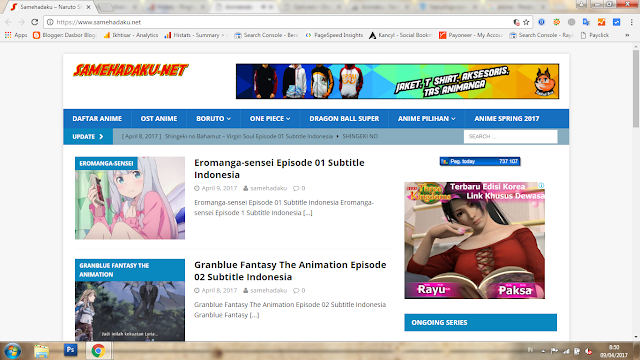Screen dimensions: 640x360
Task: Open File Explorer from the taskbar
Action: (41, 351)
